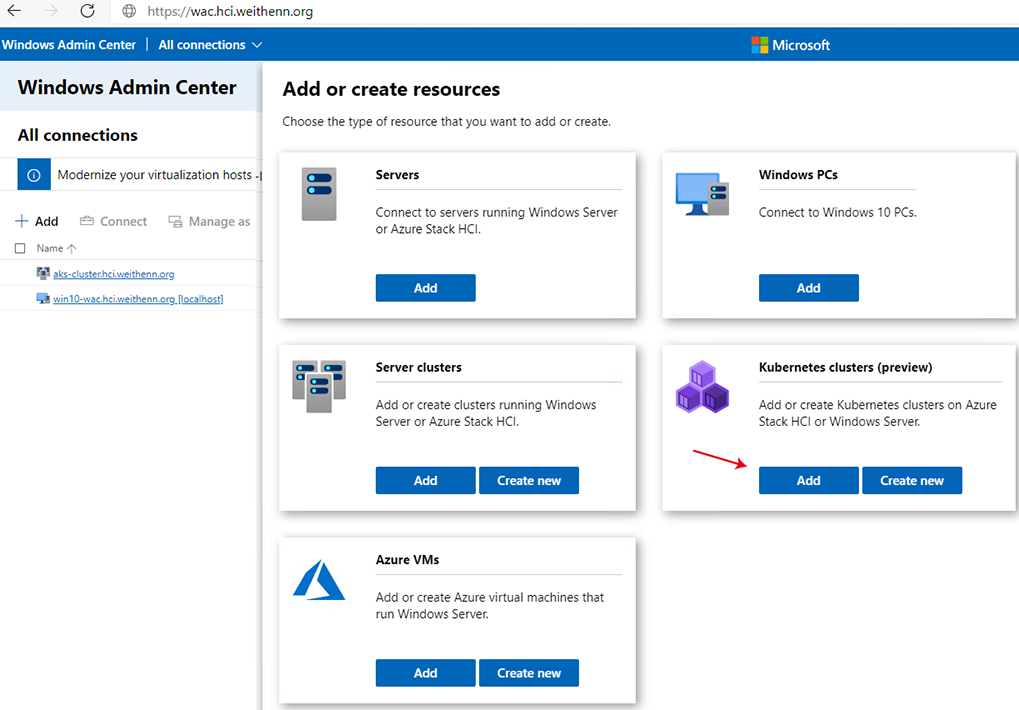The width and height of the screenshot is (1019, 710).
Task: Click the aks-cluster connection icon
Action: coord(43,273)
